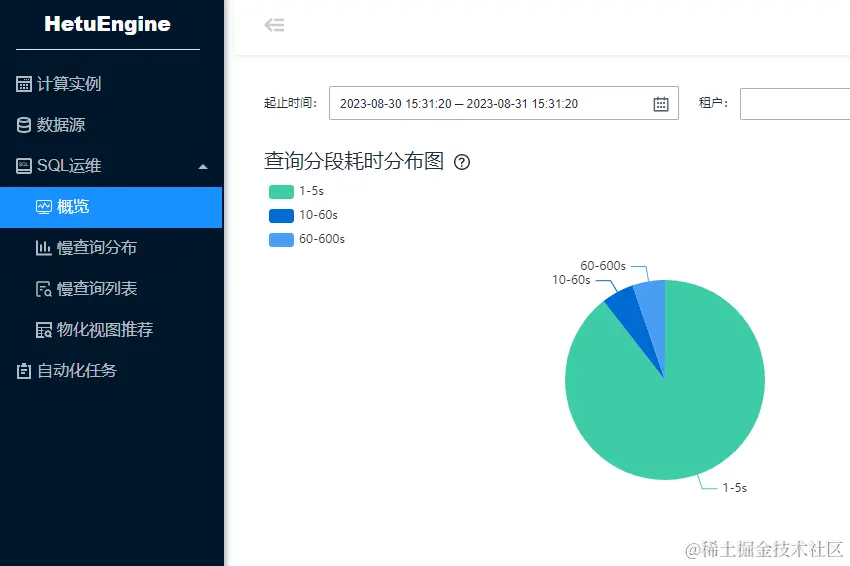Screen dimensions: 850x566
Task: Click the 1-5s legend label text
Action: pos(311,191)
